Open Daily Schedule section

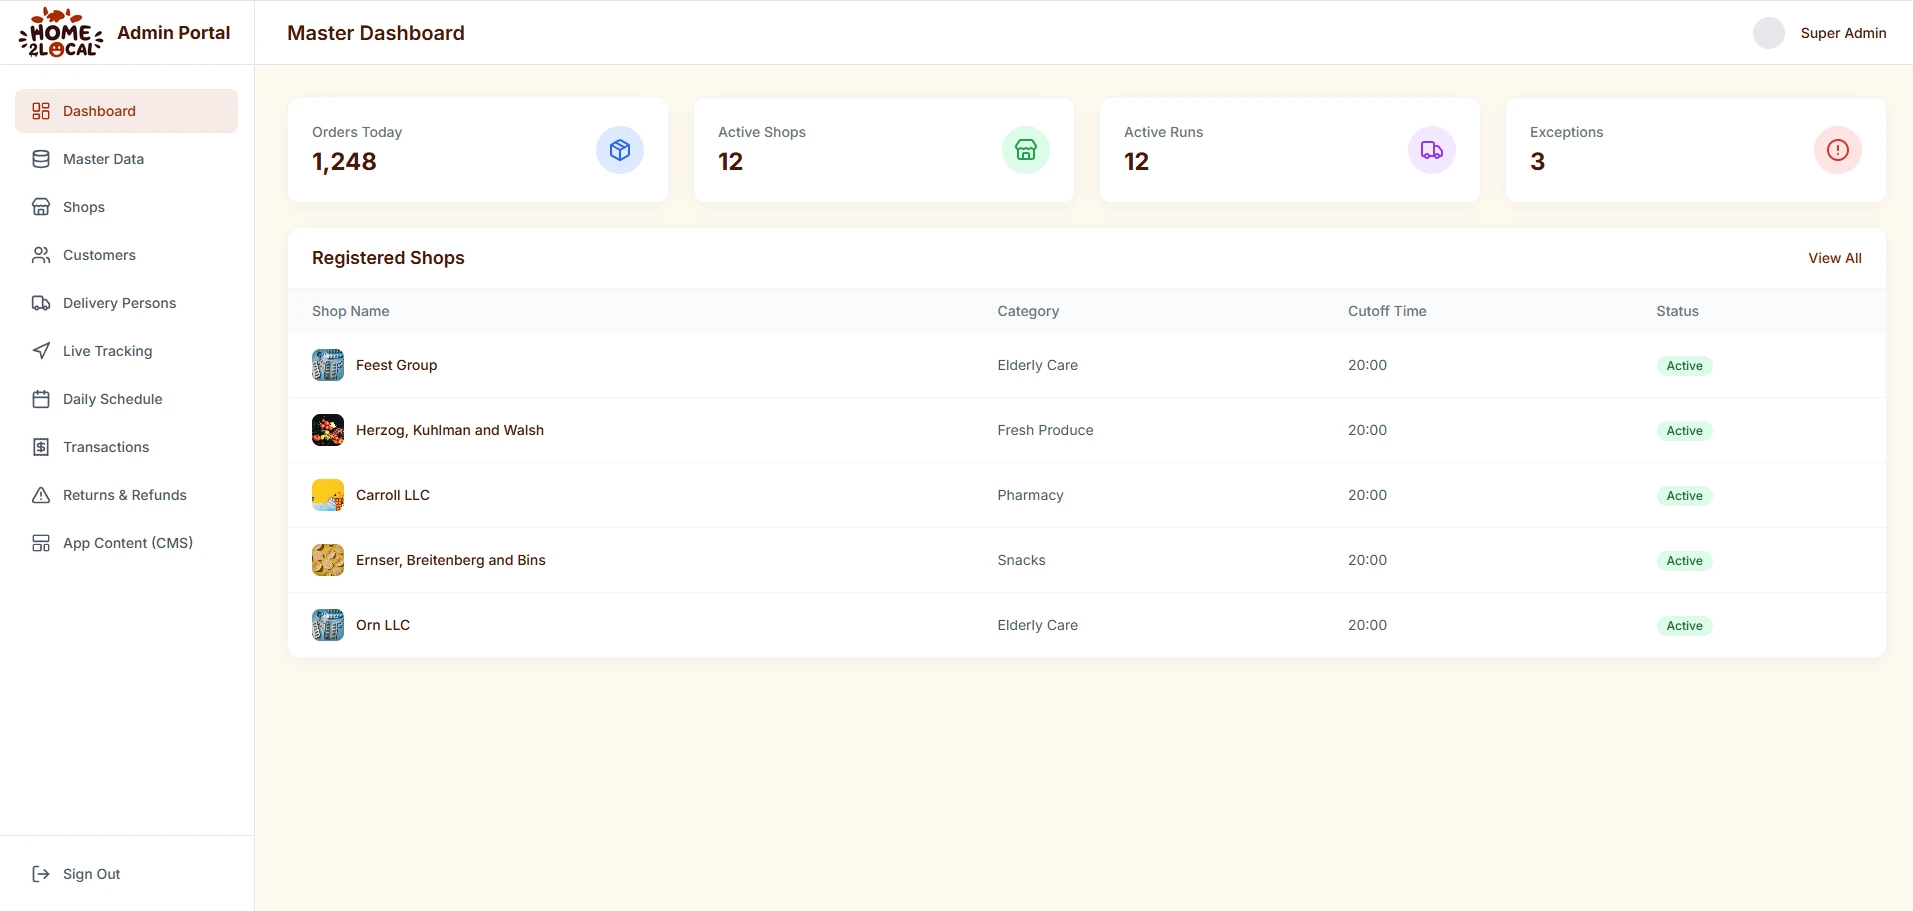[x=126, y=399]
